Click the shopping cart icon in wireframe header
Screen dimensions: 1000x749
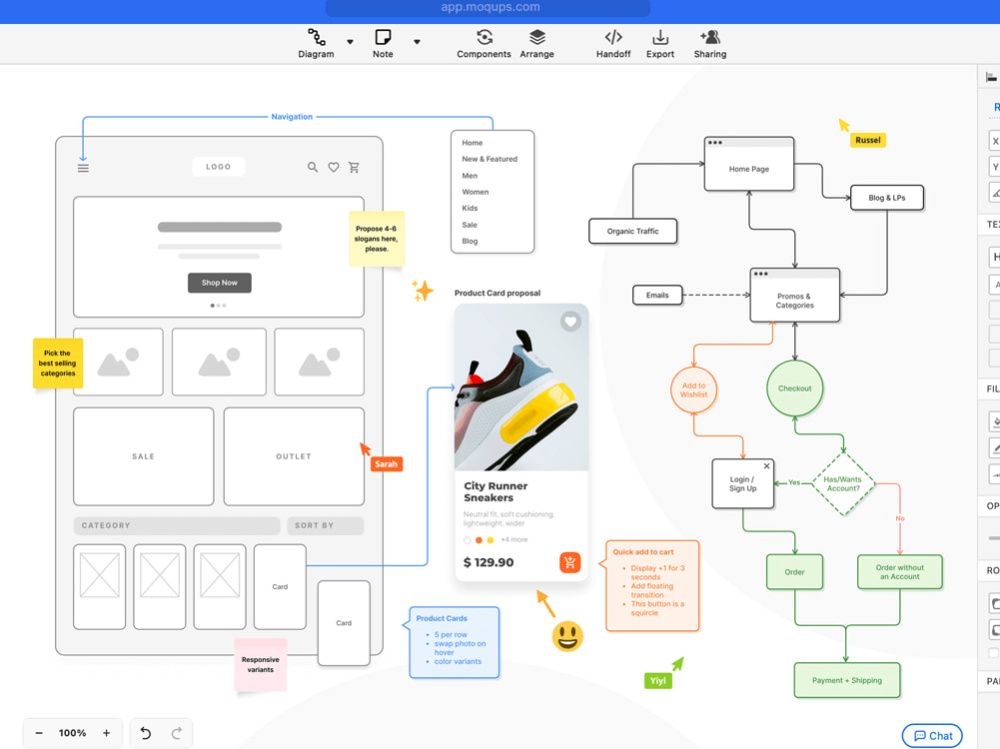pos(354,167)
